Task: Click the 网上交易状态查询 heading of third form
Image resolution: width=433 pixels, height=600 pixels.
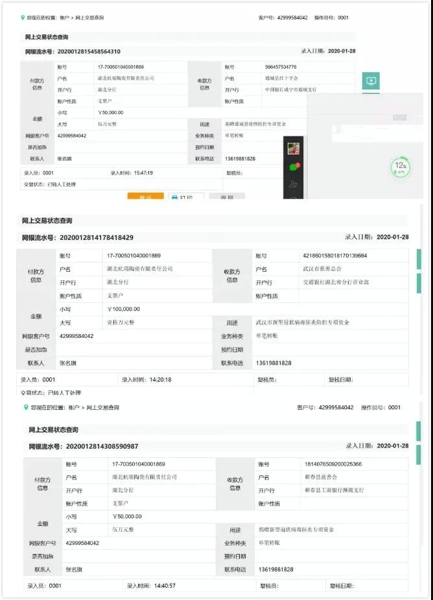Action: point(54,430)
